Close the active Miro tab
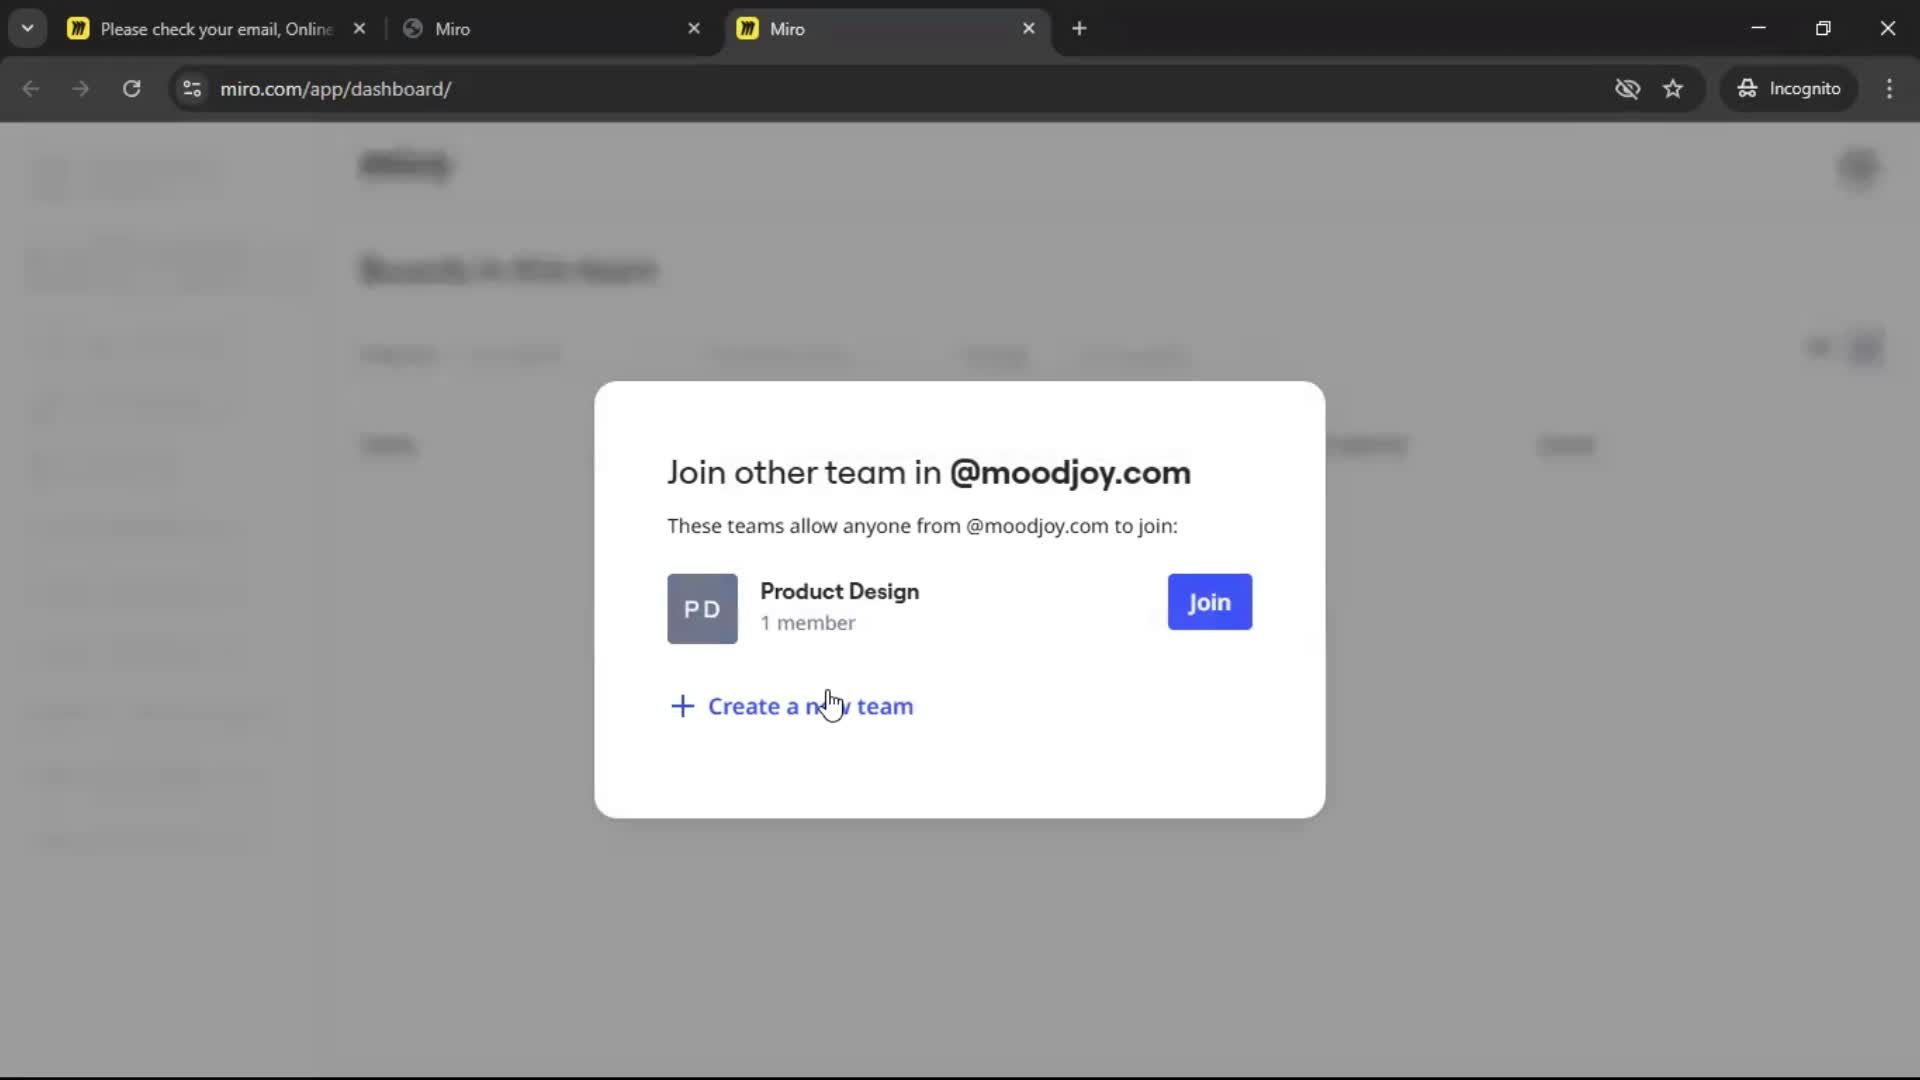This screenshot has height=1080, width=1920. click(1028, 29)
